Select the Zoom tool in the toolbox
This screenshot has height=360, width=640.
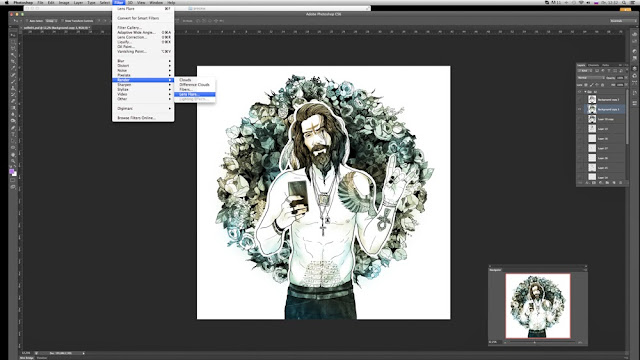13,161
